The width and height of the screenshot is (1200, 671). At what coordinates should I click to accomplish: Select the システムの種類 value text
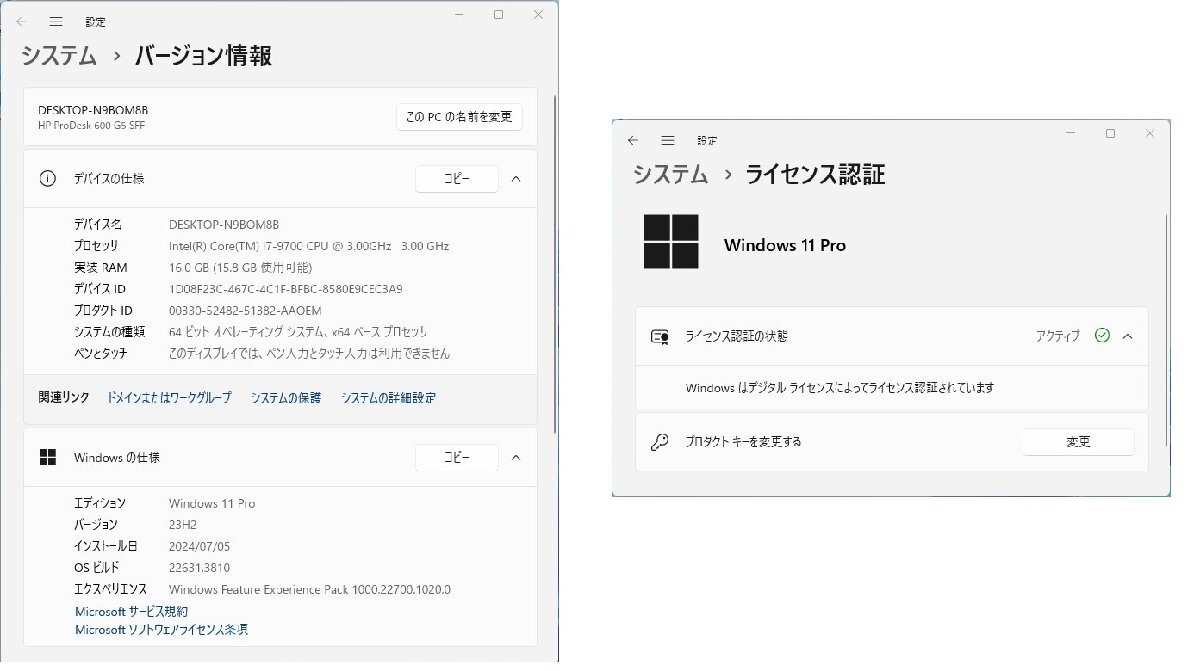(298, 332)
